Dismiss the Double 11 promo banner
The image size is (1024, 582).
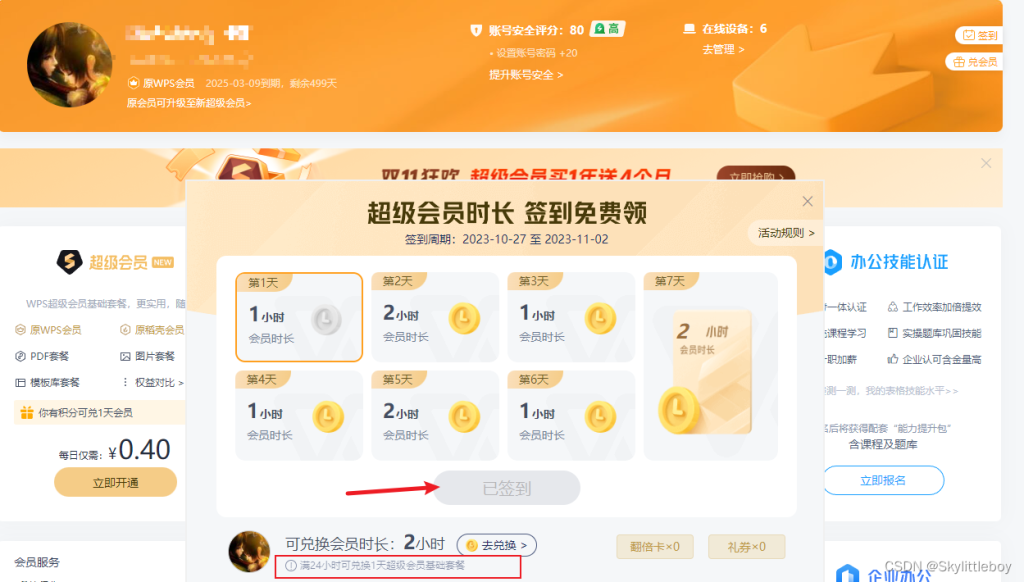point(986,163)
